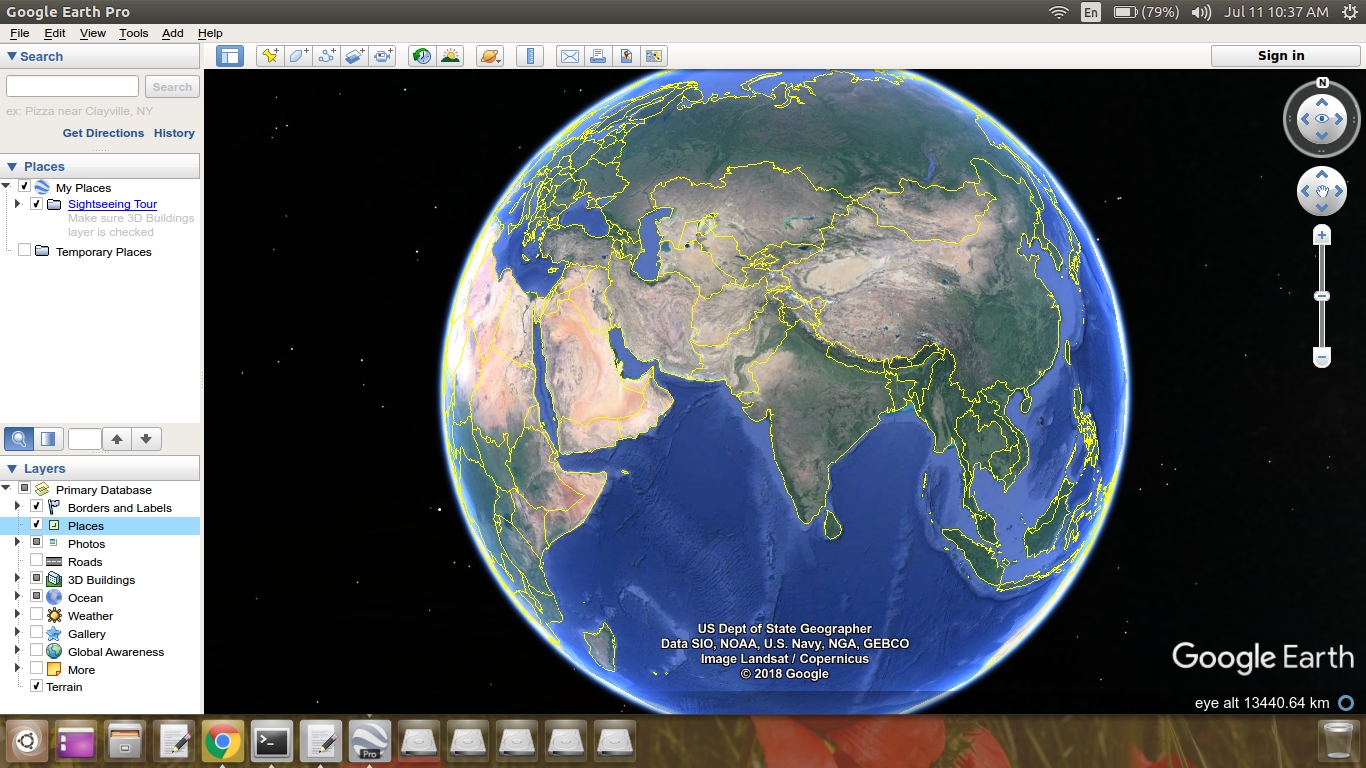The width and height of the screenshot is (1366, 768).
Task: View the location in Google Maps
Action: pos(653,56)
